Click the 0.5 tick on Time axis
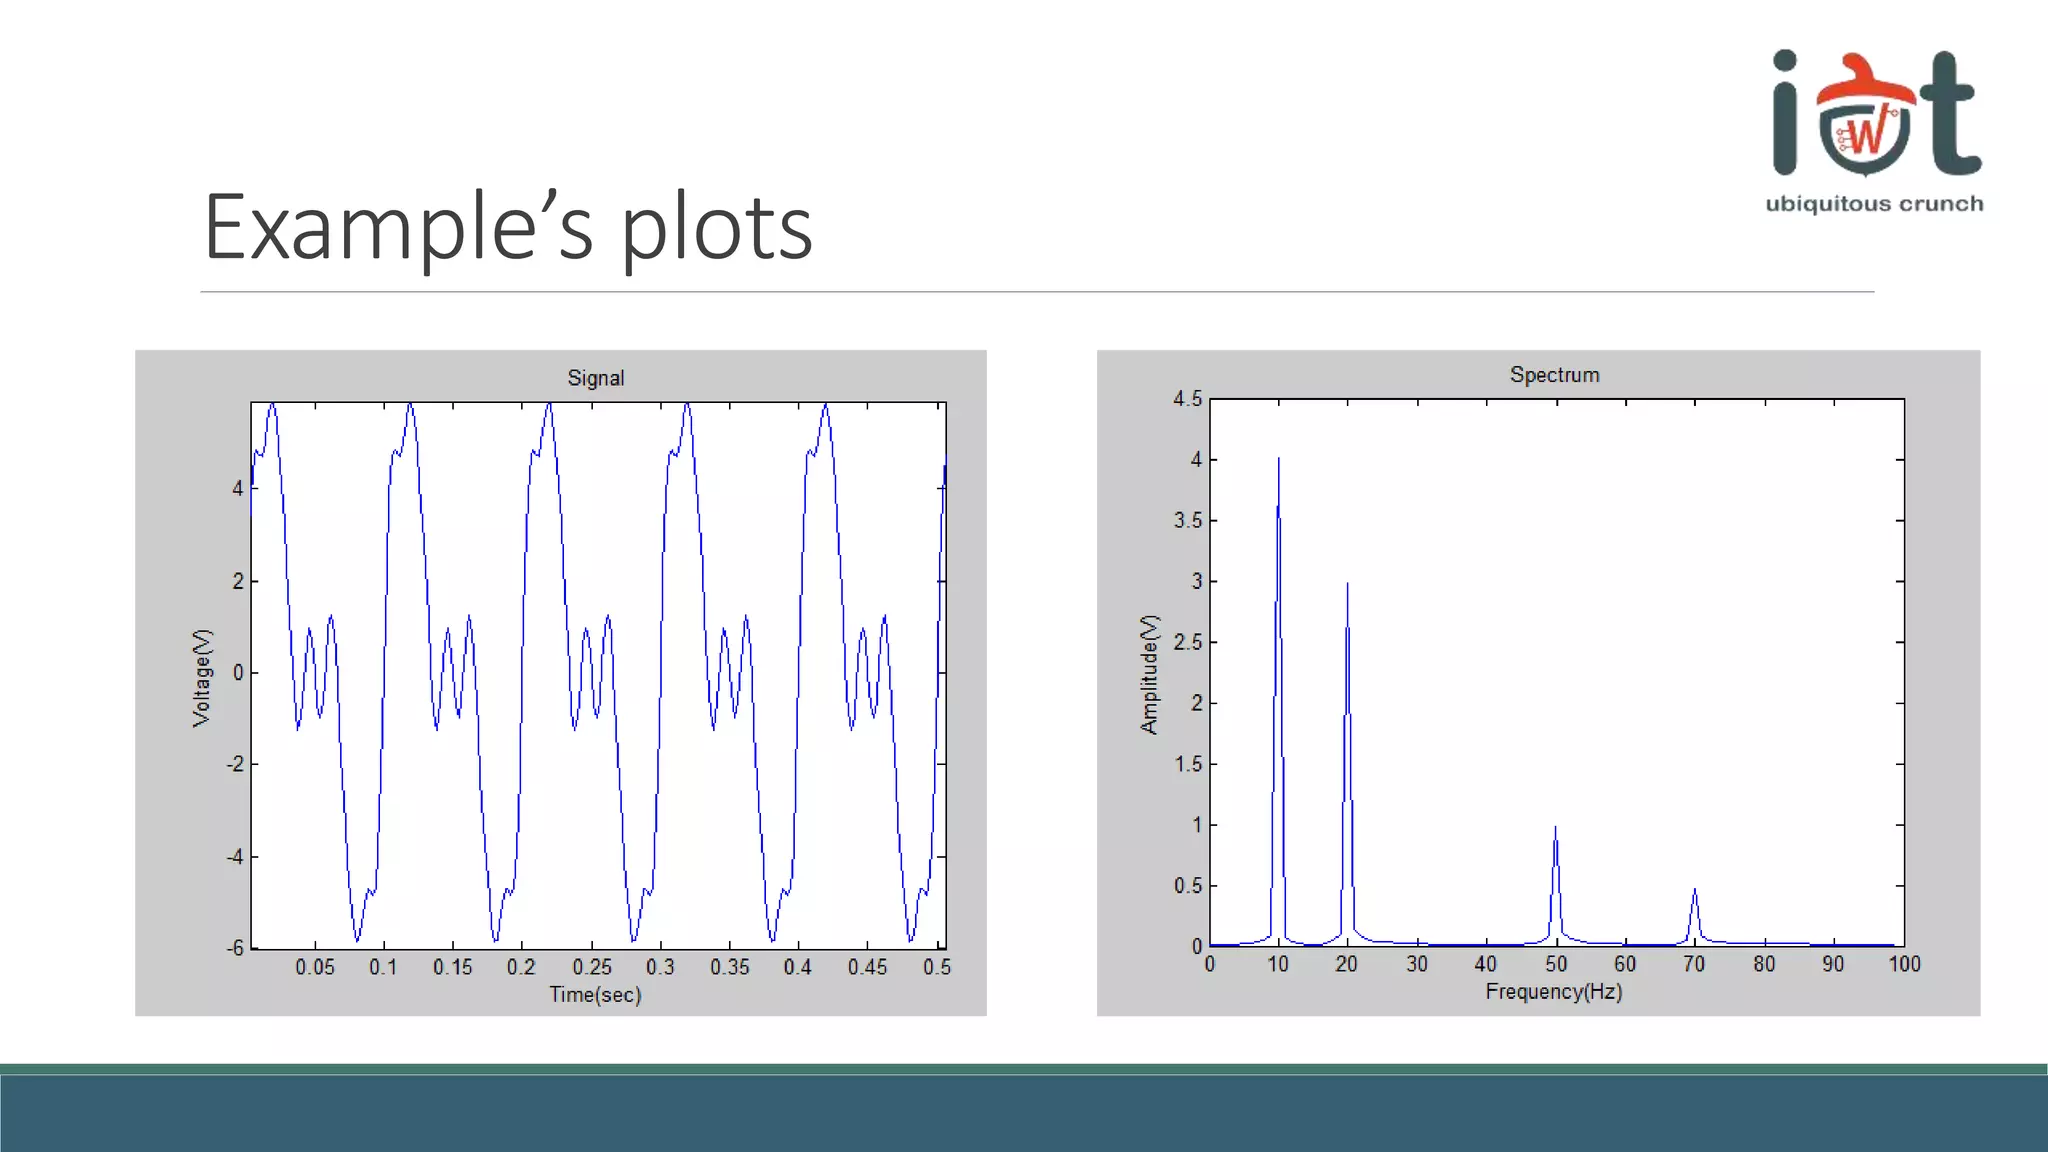This screenshot has height=1152, width=2048. pos(937,967)
